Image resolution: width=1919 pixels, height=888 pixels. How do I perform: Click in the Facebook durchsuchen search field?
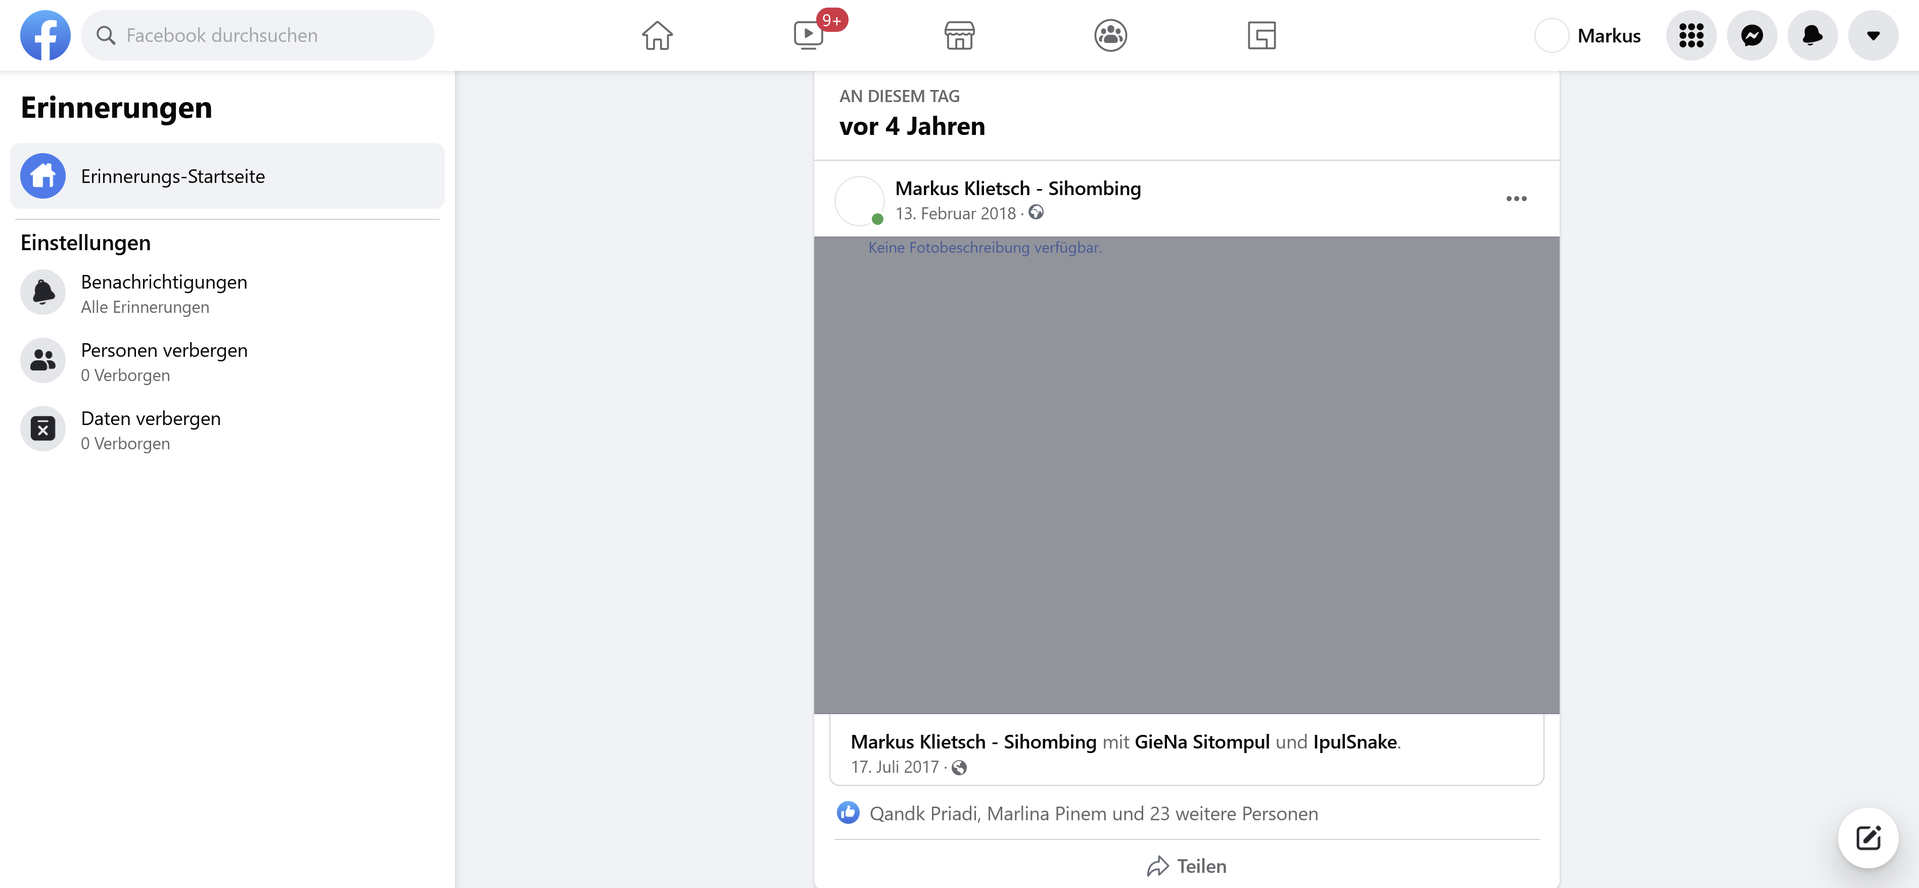coord(258,36)
